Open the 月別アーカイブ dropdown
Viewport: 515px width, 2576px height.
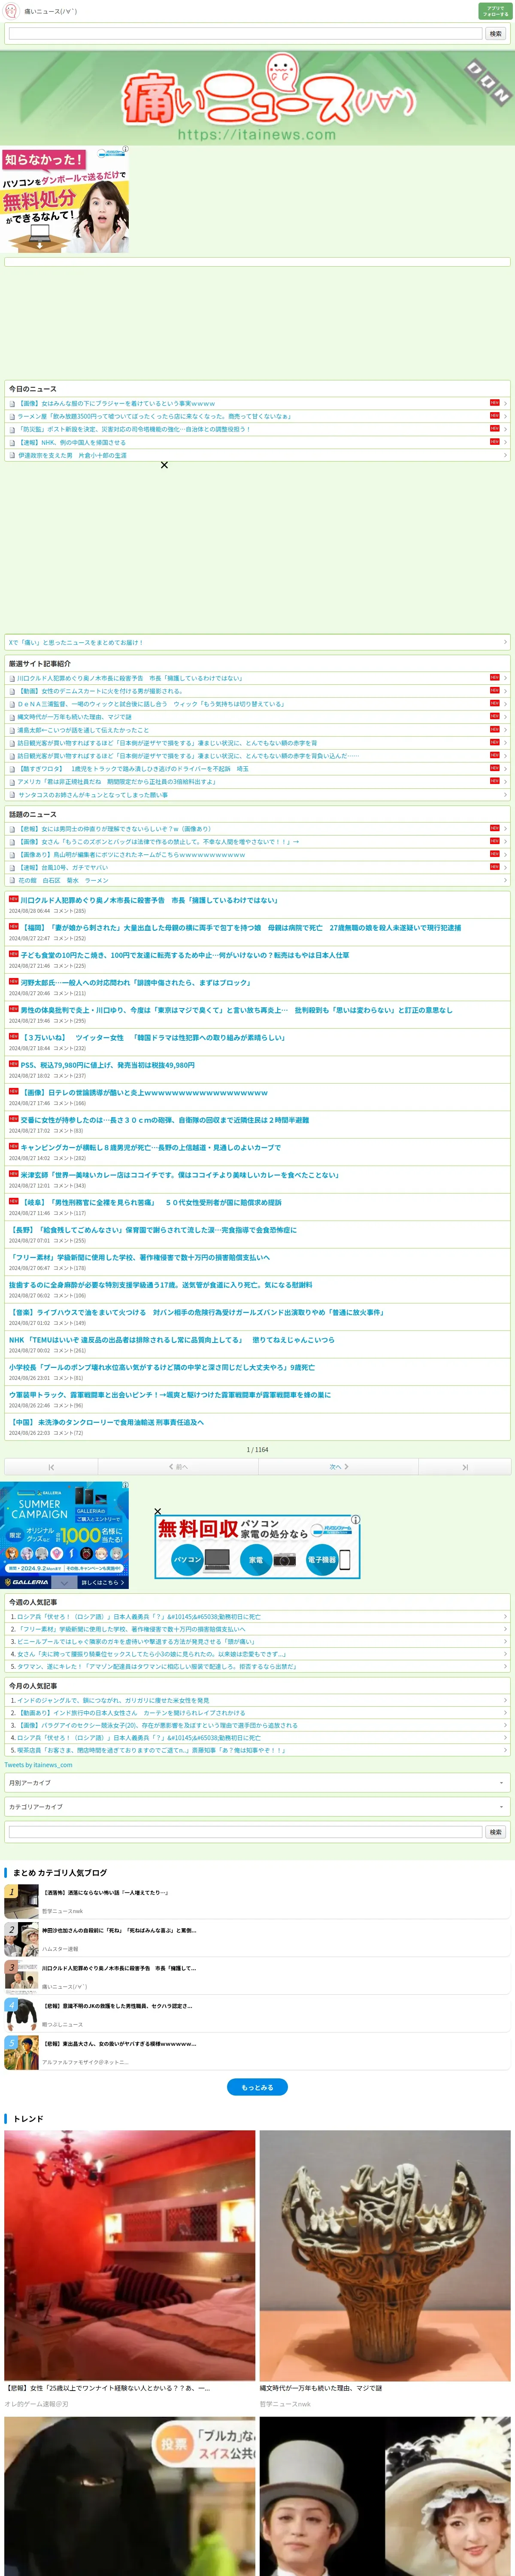pyautogui.click(x=257, y=1783)
